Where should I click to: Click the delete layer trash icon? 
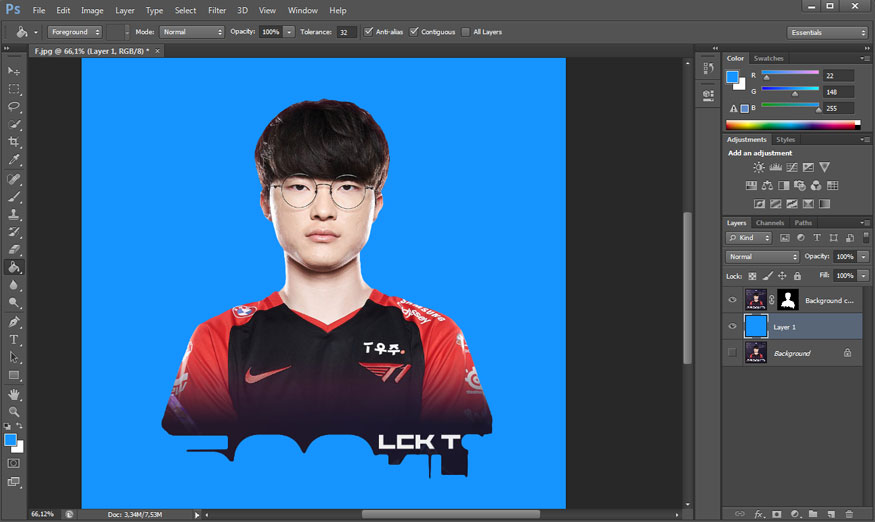pos(849,514)
